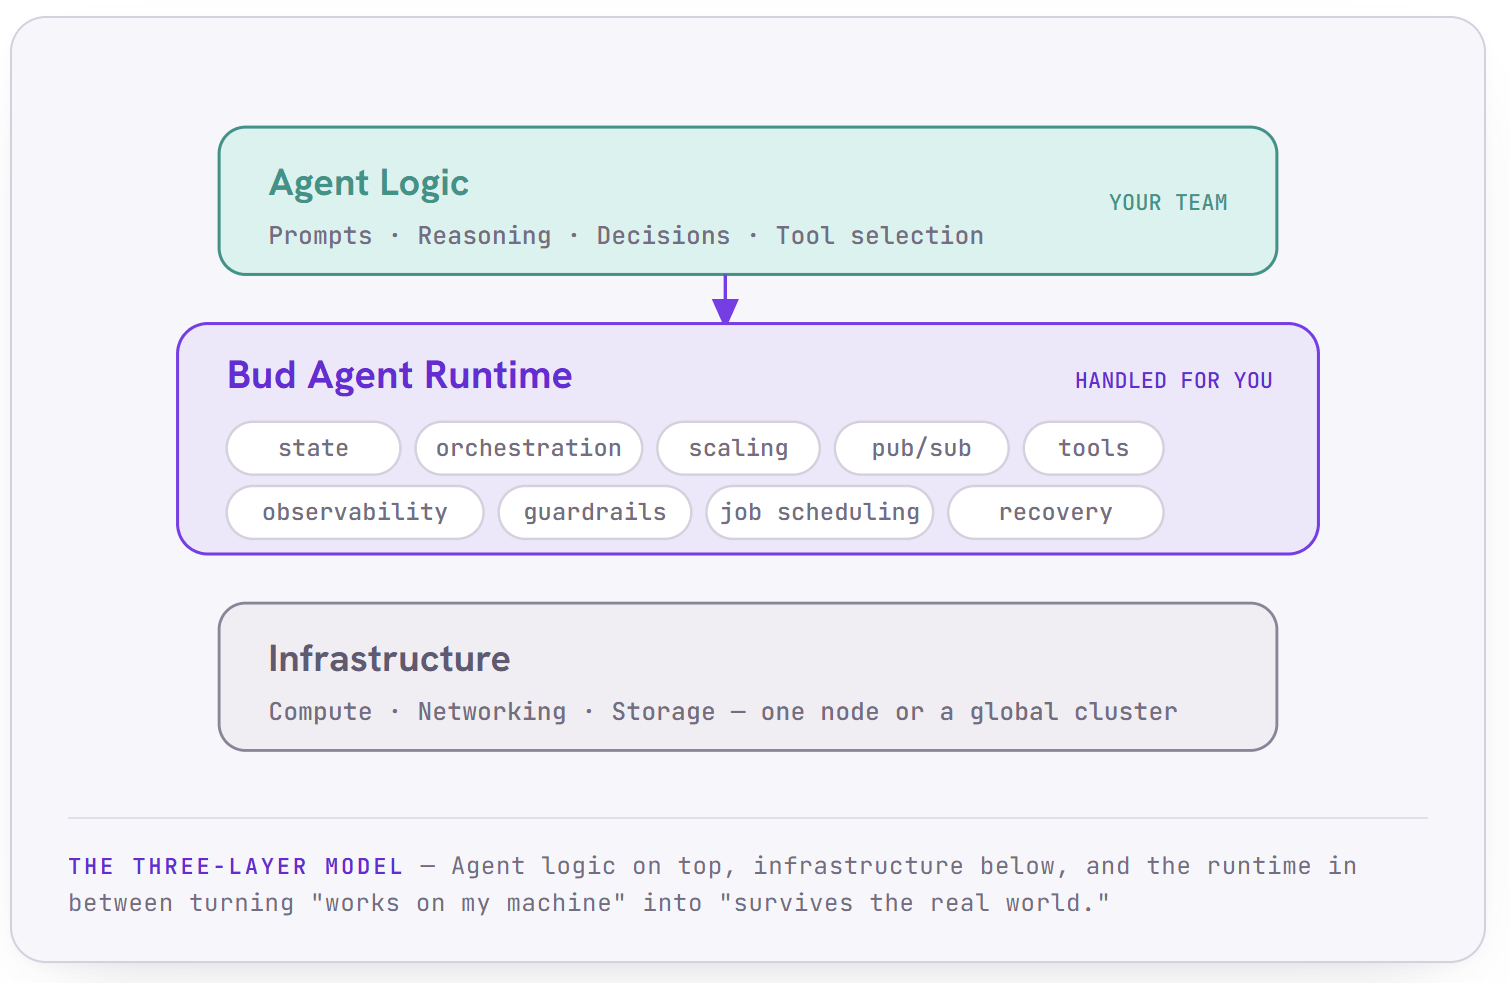Click the "Prompts" text in Agent Logic
Viewport: 1510px width, 983px height.
320,237
